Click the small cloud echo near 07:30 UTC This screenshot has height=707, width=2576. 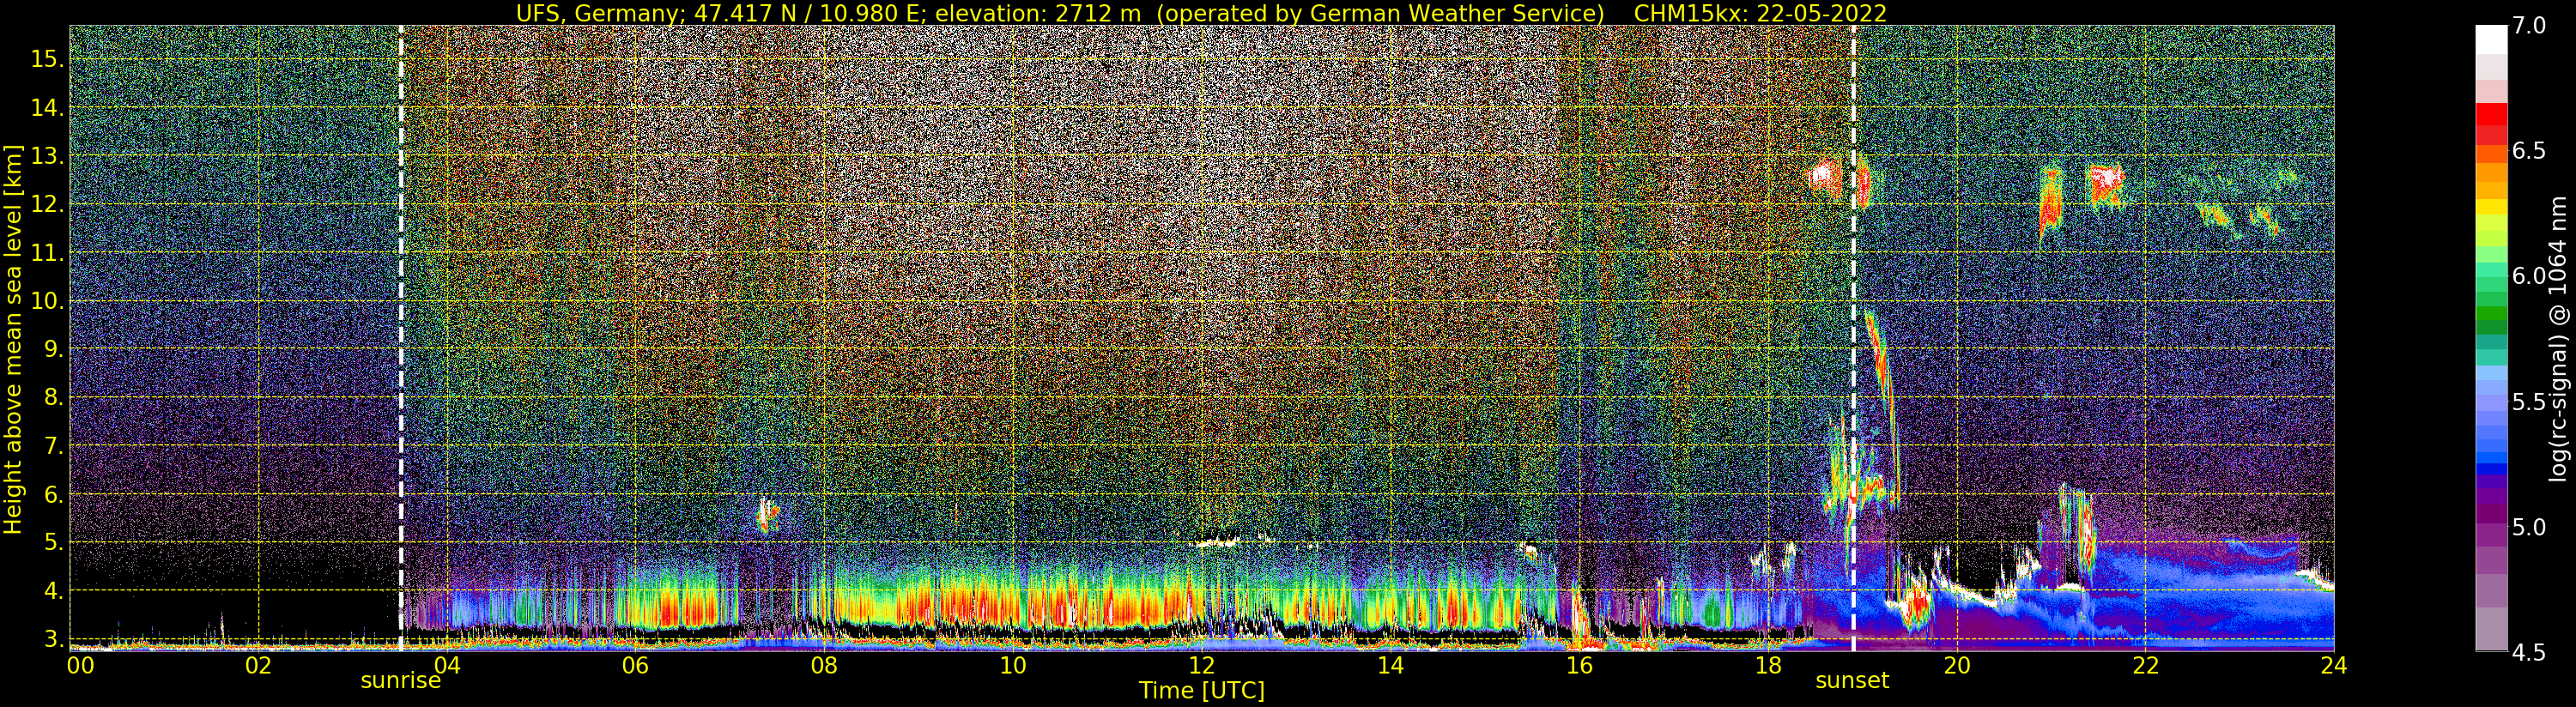pyautogui.click(x=767, y=515)
